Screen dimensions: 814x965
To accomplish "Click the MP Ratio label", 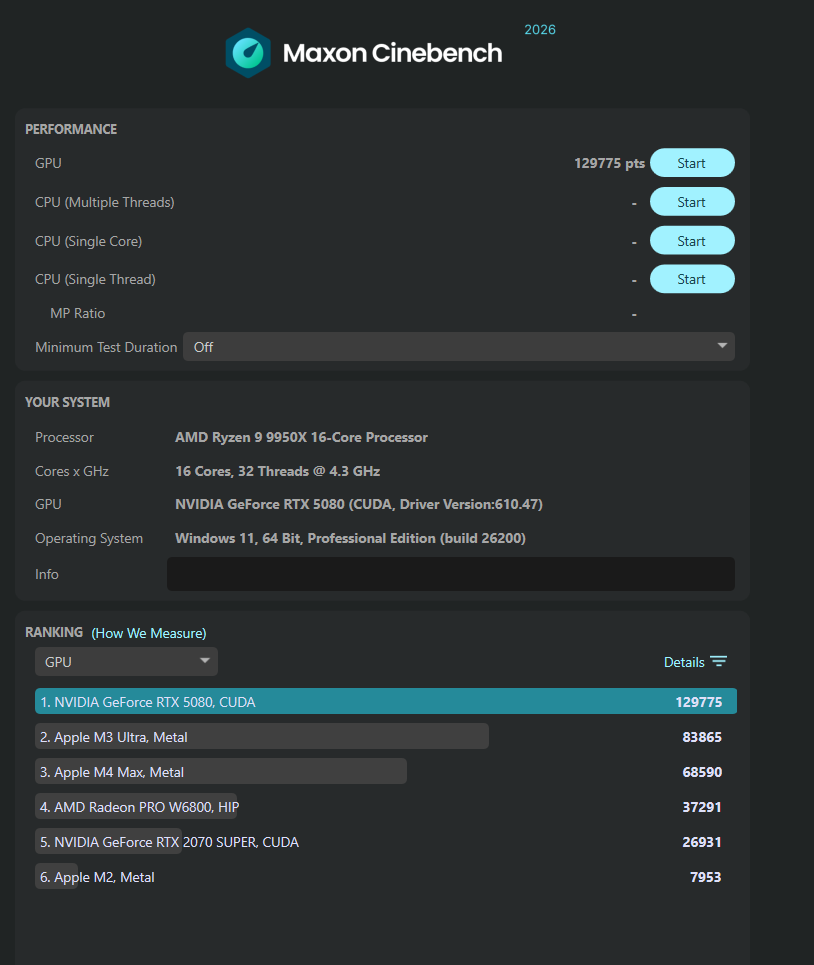I will [x=78, y=313].
